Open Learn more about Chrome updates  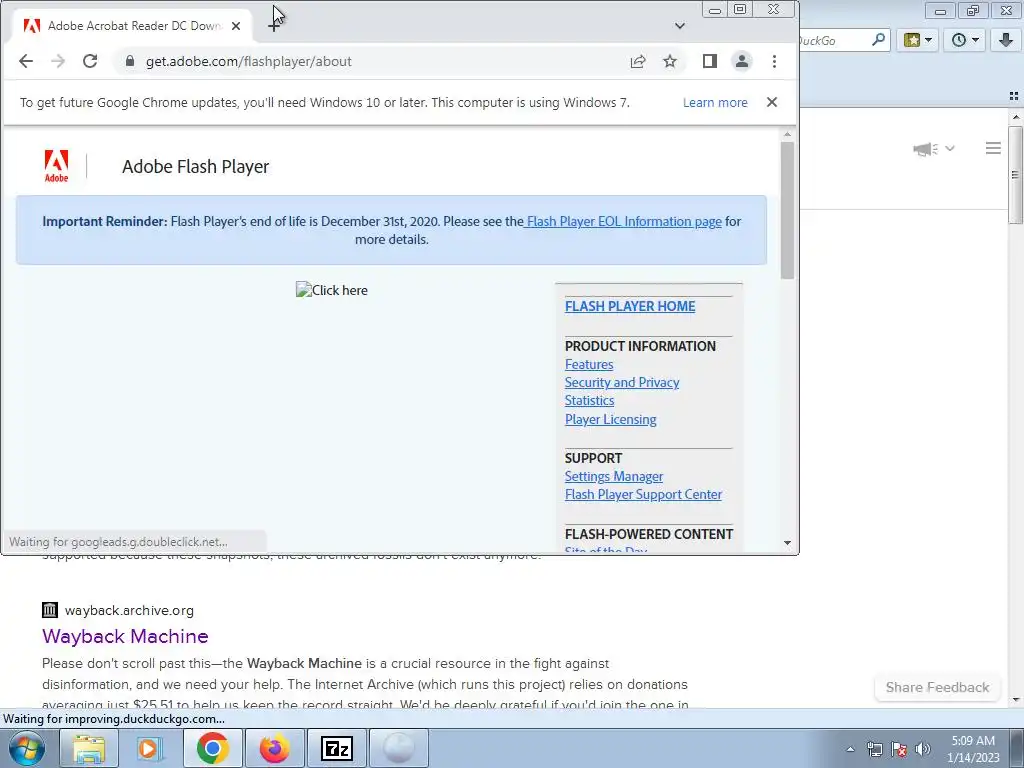point(715,103)
